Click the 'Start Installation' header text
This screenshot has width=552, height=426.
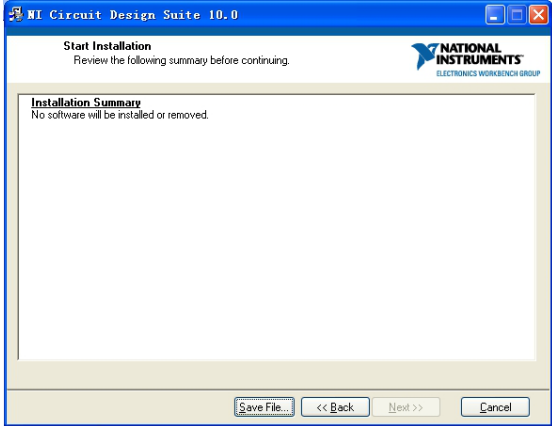tap(107, 46)
